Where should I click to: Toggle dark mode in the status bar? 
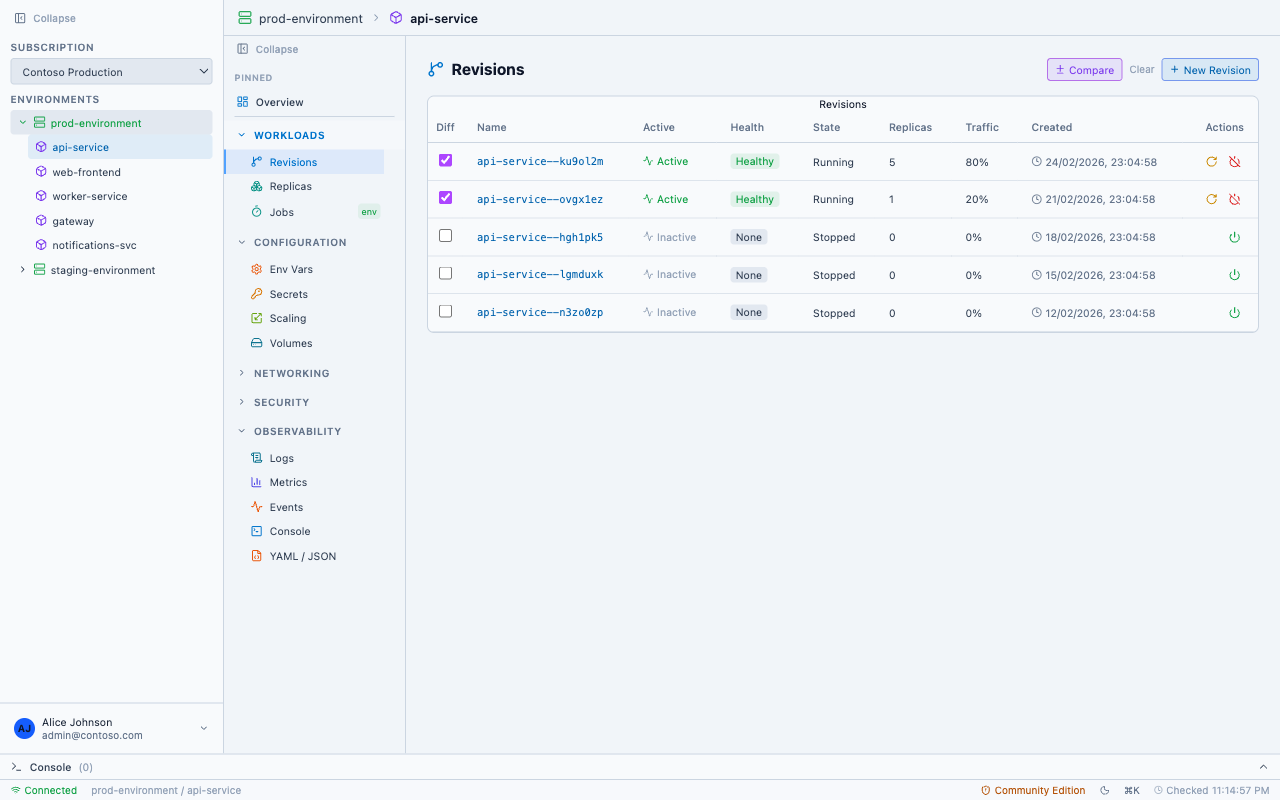pyautogui.click(x=1106, y=790)
